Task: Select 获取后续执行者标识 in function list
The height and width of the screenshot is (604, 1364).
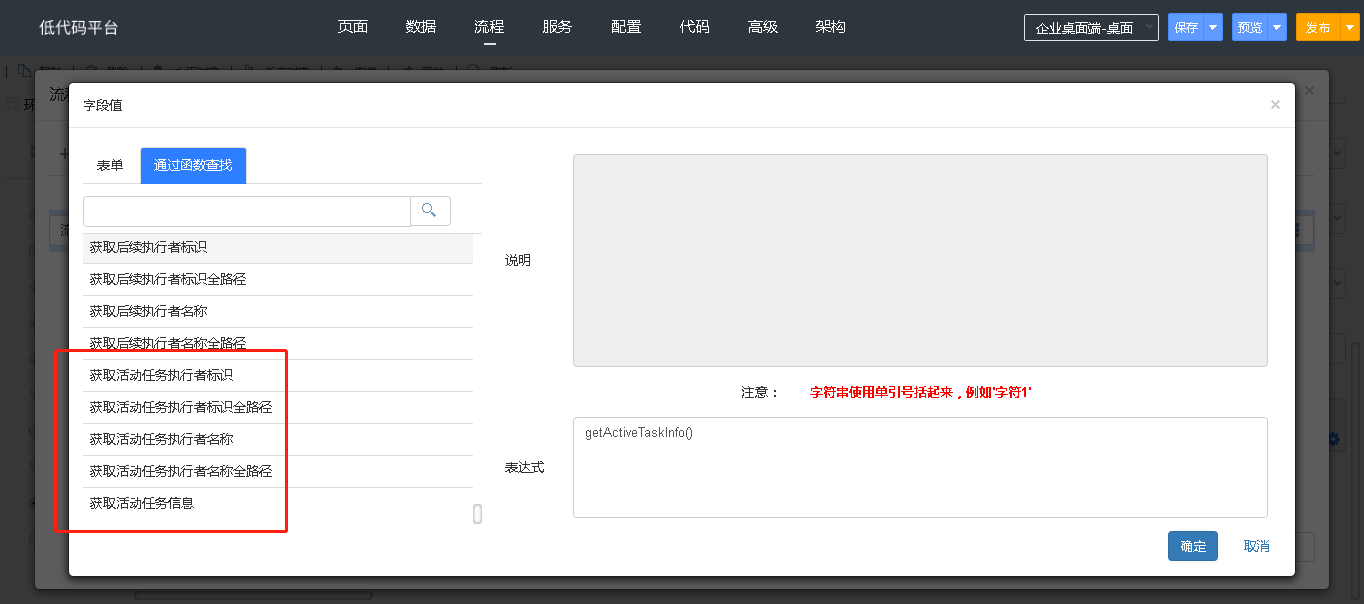Action: click(x=148, y=247)
